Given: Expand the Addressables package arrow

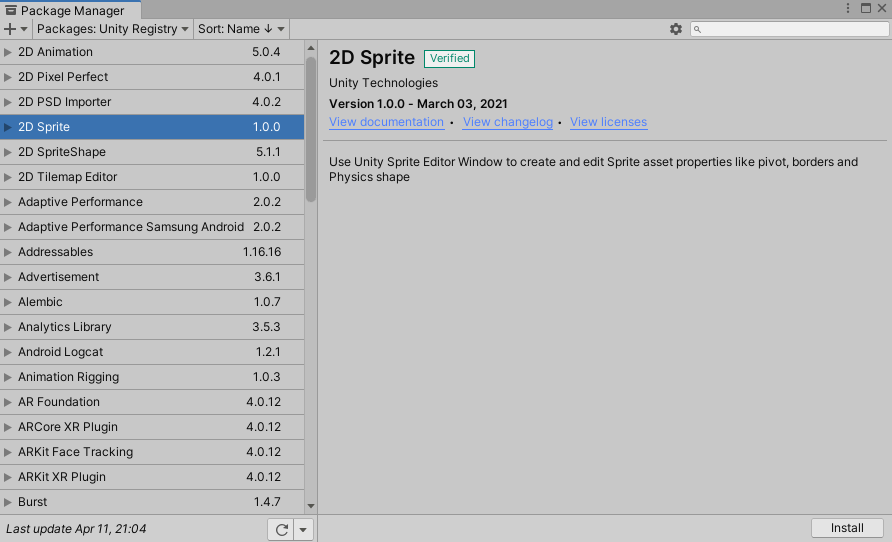Looking at the screenshot, I should pos(7,252).
